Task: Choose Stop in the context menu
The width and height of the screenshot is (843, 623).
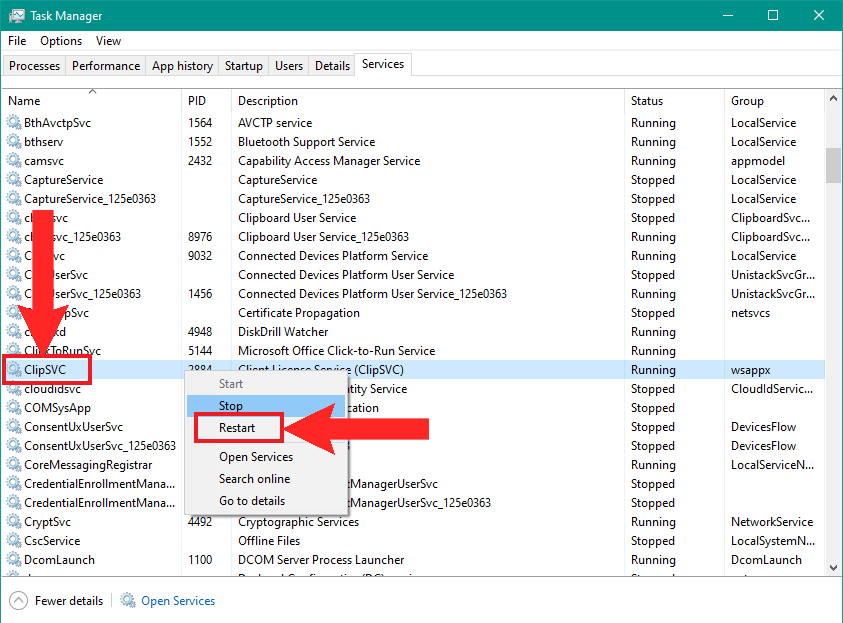Action: (231, 406)
